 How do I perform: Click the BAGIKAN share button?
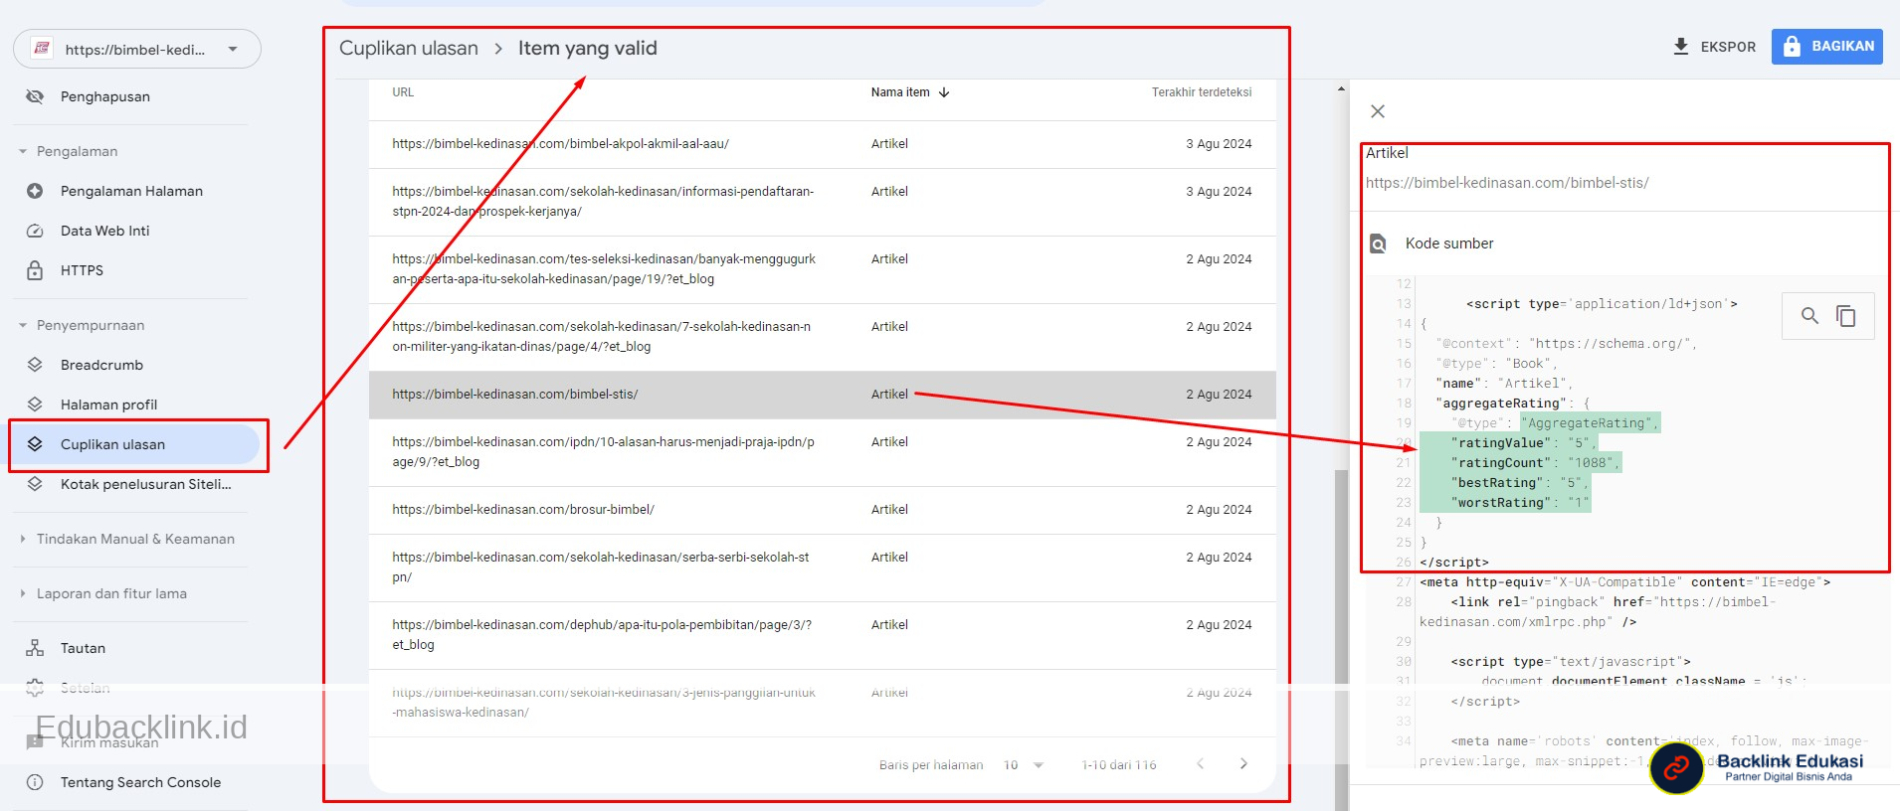coord(1827,46)
